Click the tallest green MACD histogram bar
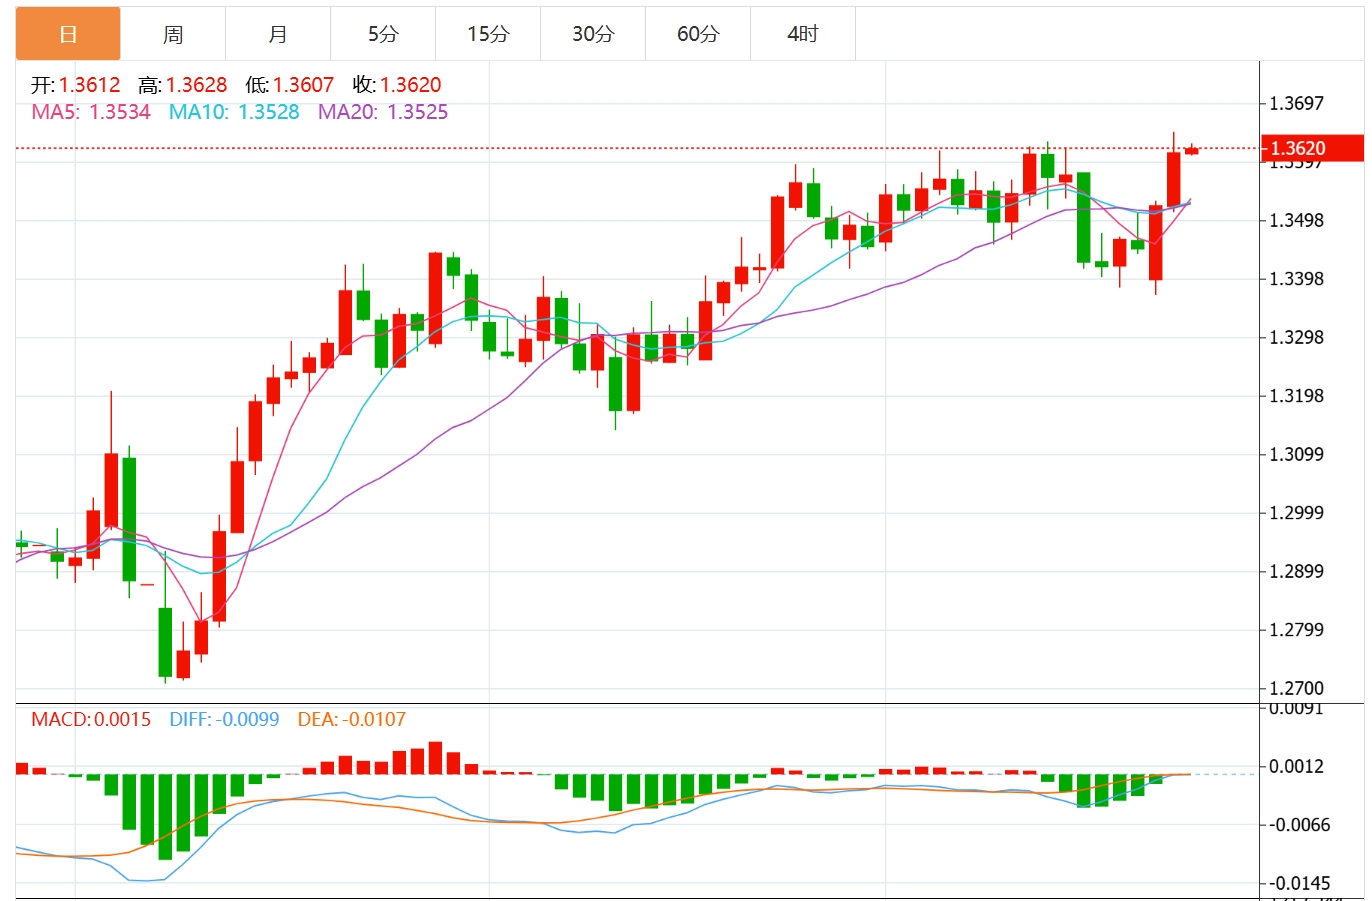 [165, 816]
